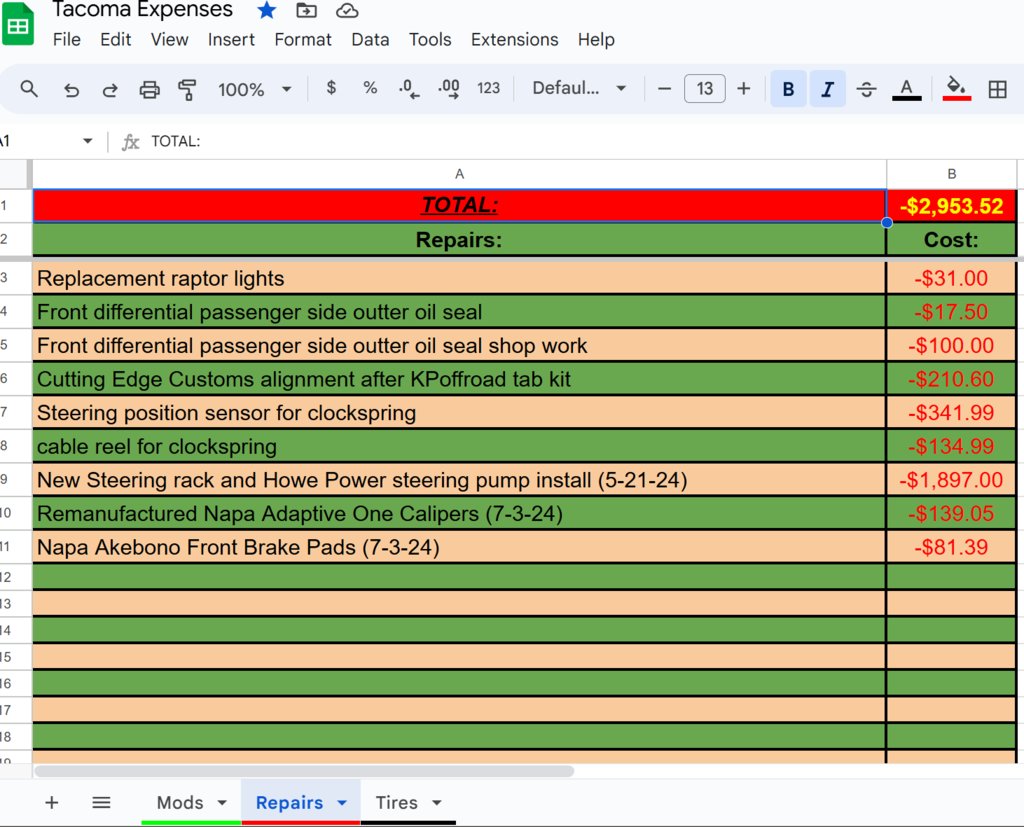Select the Remanufactured Napa Adaptive One Calipers cell
The width and height of the screenshot is (1024, 827).
coord(459,513)
